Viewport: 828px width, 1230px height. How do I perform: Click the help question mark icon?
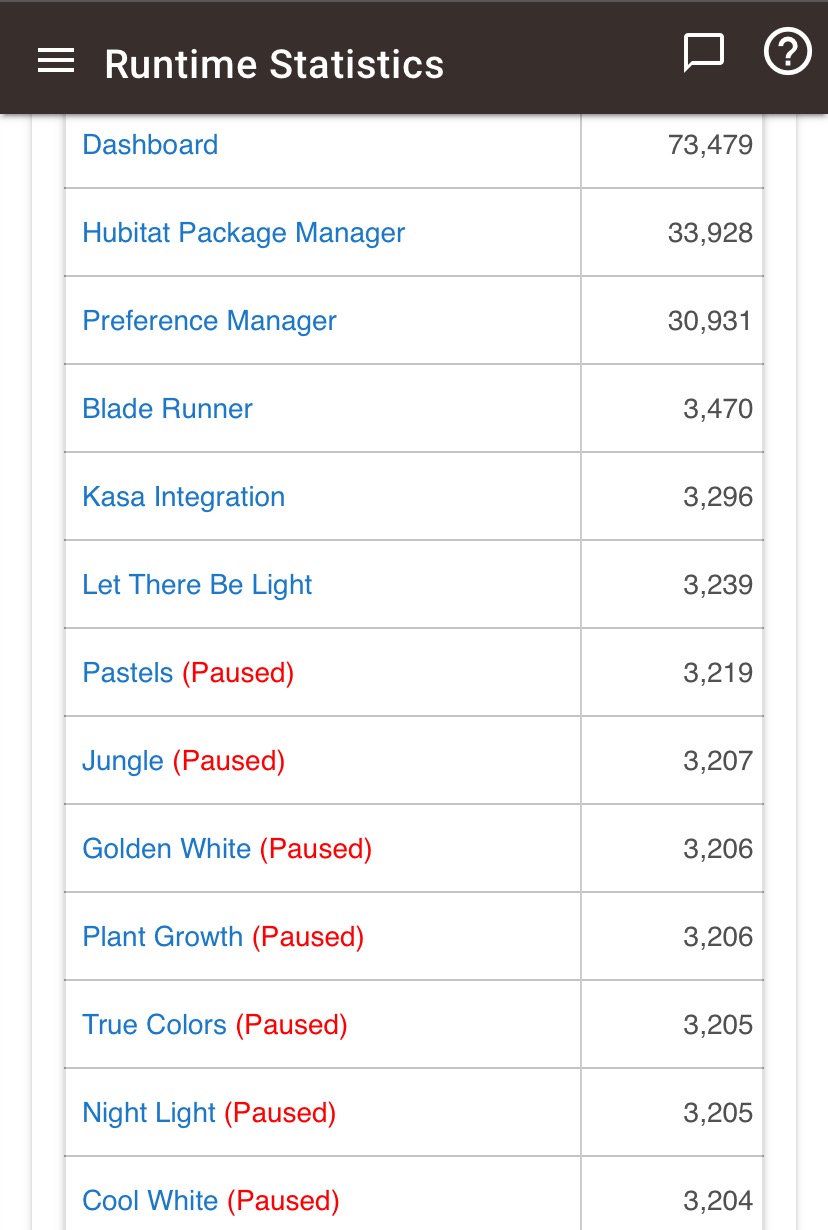click(787, 51)
